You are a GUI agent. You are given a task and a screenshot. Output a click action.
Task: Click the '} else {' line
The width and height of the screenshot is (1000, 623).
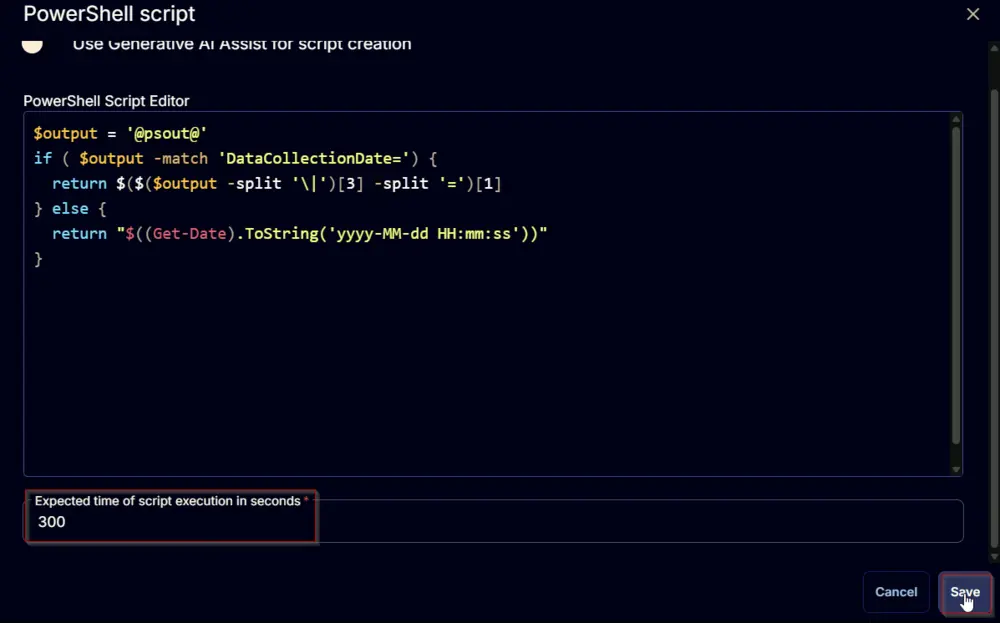point(70,209)
